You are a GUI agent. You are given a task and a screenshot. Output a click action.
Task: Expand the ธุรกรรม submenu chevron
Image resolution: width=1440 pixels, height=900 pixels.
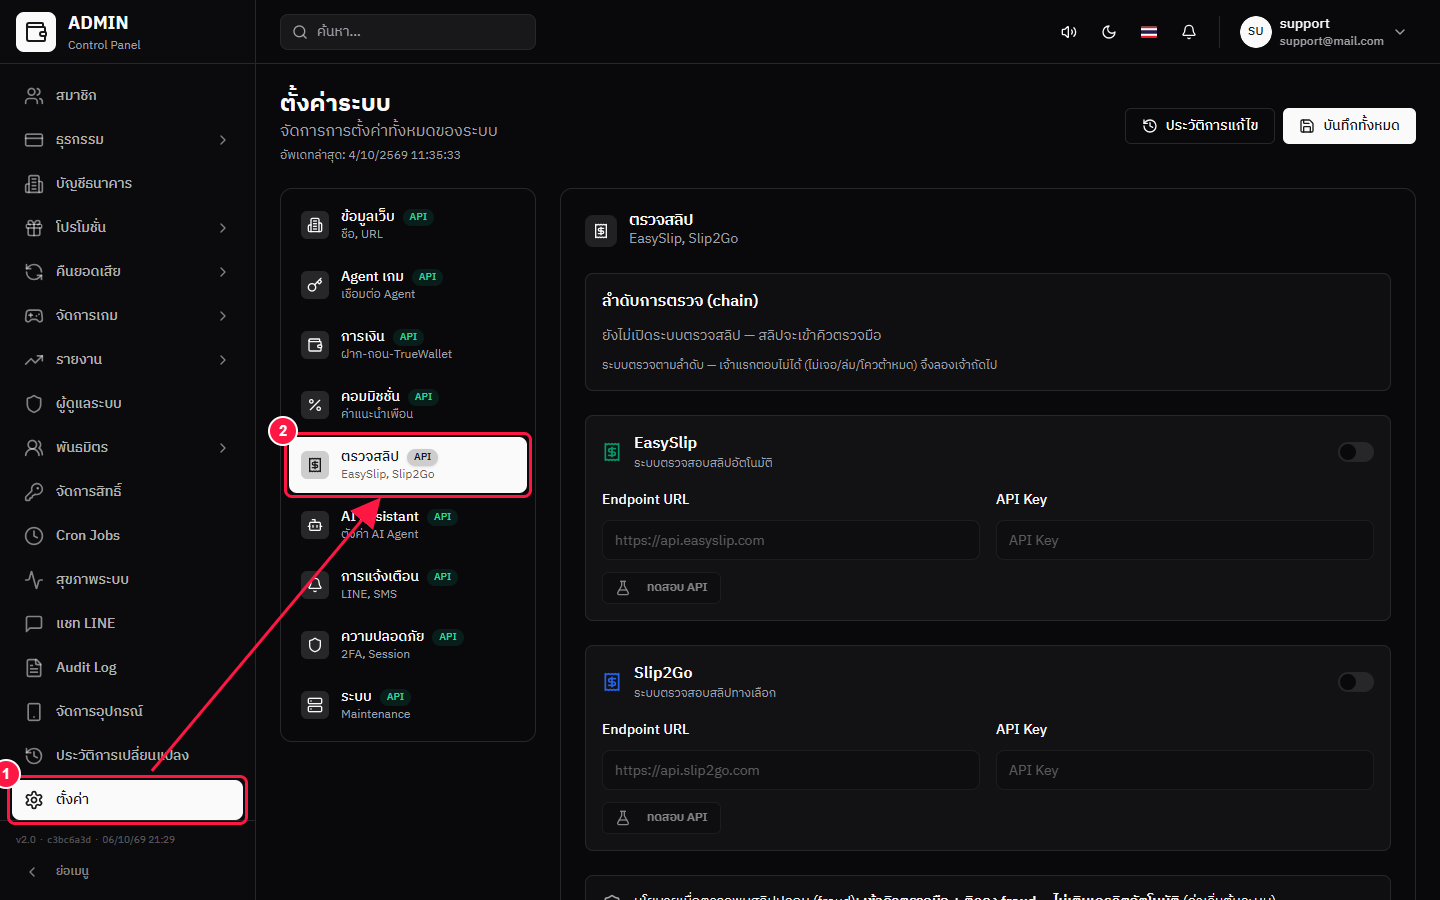[223, 140]
